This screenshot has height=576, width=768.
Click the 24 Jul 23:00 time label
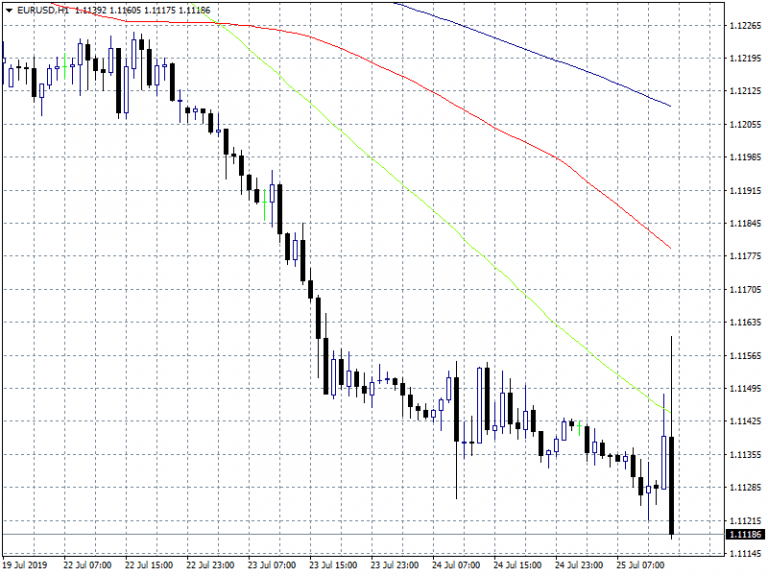pos(577,564)
